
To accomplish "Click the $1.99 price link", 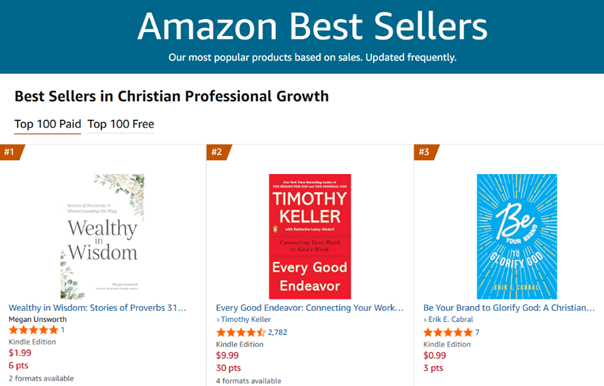I will coord(20,353).
